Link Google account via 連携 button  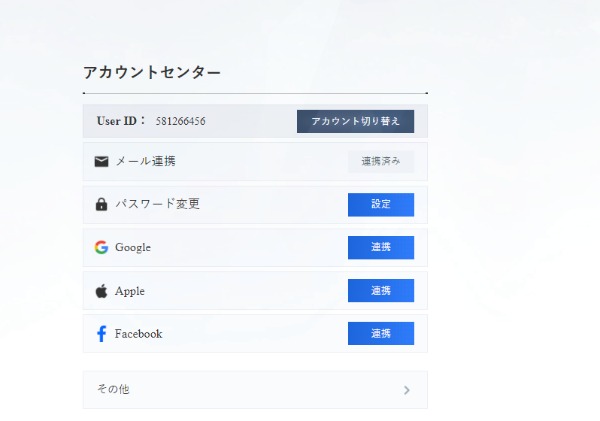(380, 247)
